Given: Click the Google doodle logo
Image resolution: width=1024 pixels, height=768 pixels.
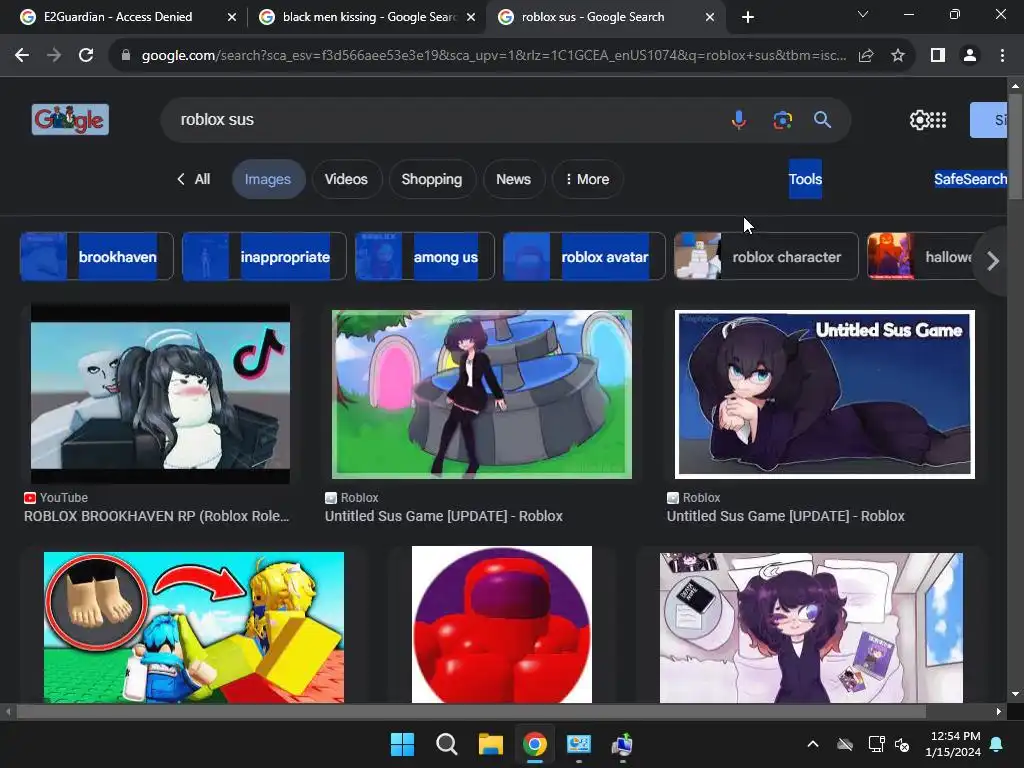Looking at the screenshot, I should [x=71, y=120].
